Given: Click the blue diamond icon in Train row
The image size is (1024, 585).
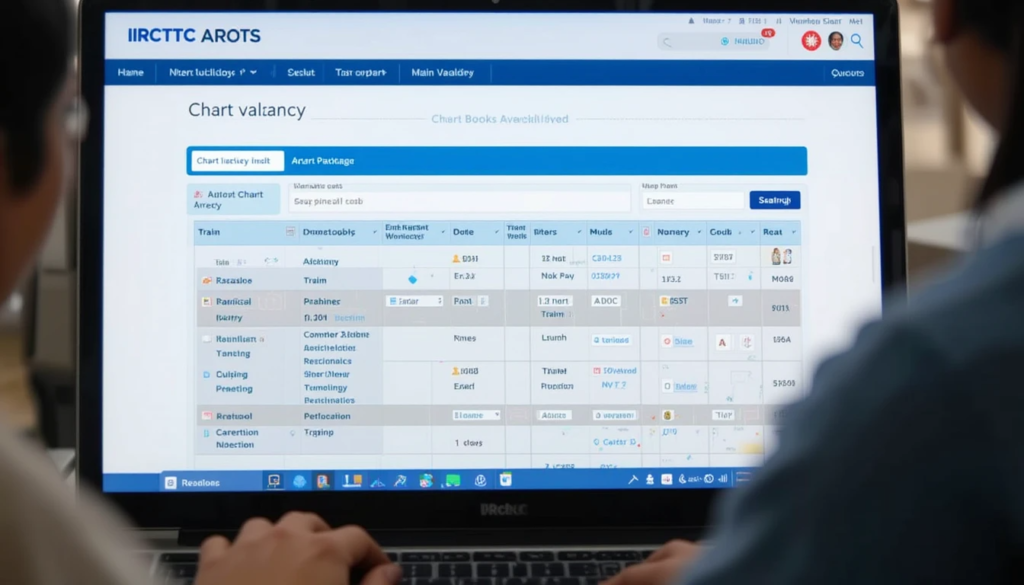Looking at the screenshot, I should [x=412, y=279].
